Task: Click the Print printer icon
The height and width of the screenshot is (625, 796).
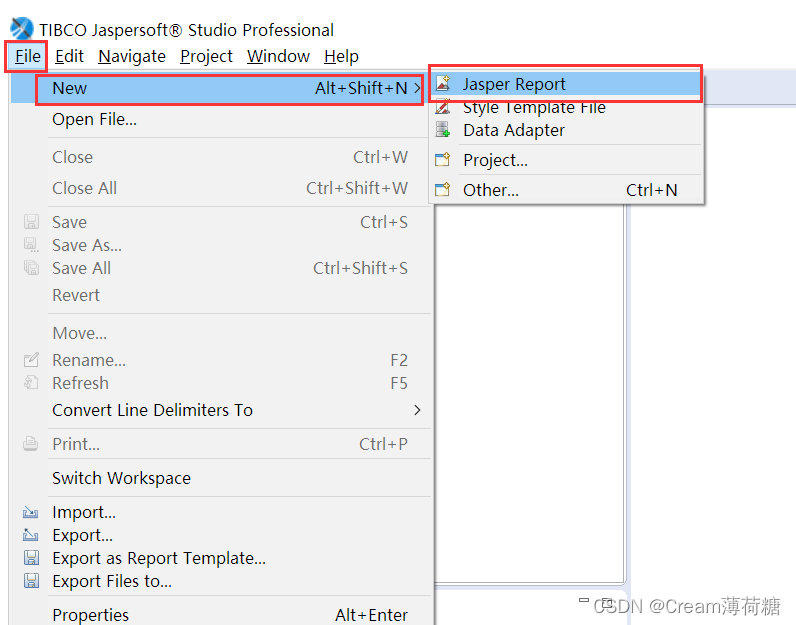Action: coord(30,444)
